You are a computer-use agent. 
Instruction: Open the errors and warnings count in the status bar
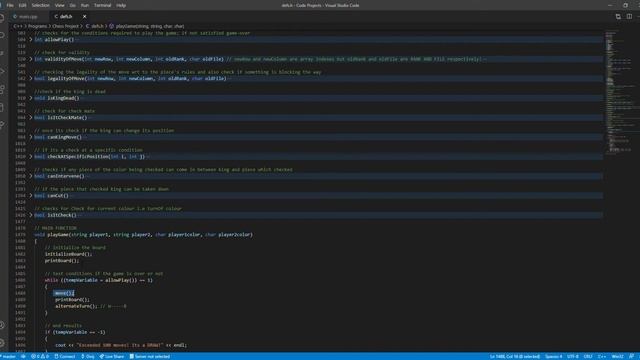[40, 356]
